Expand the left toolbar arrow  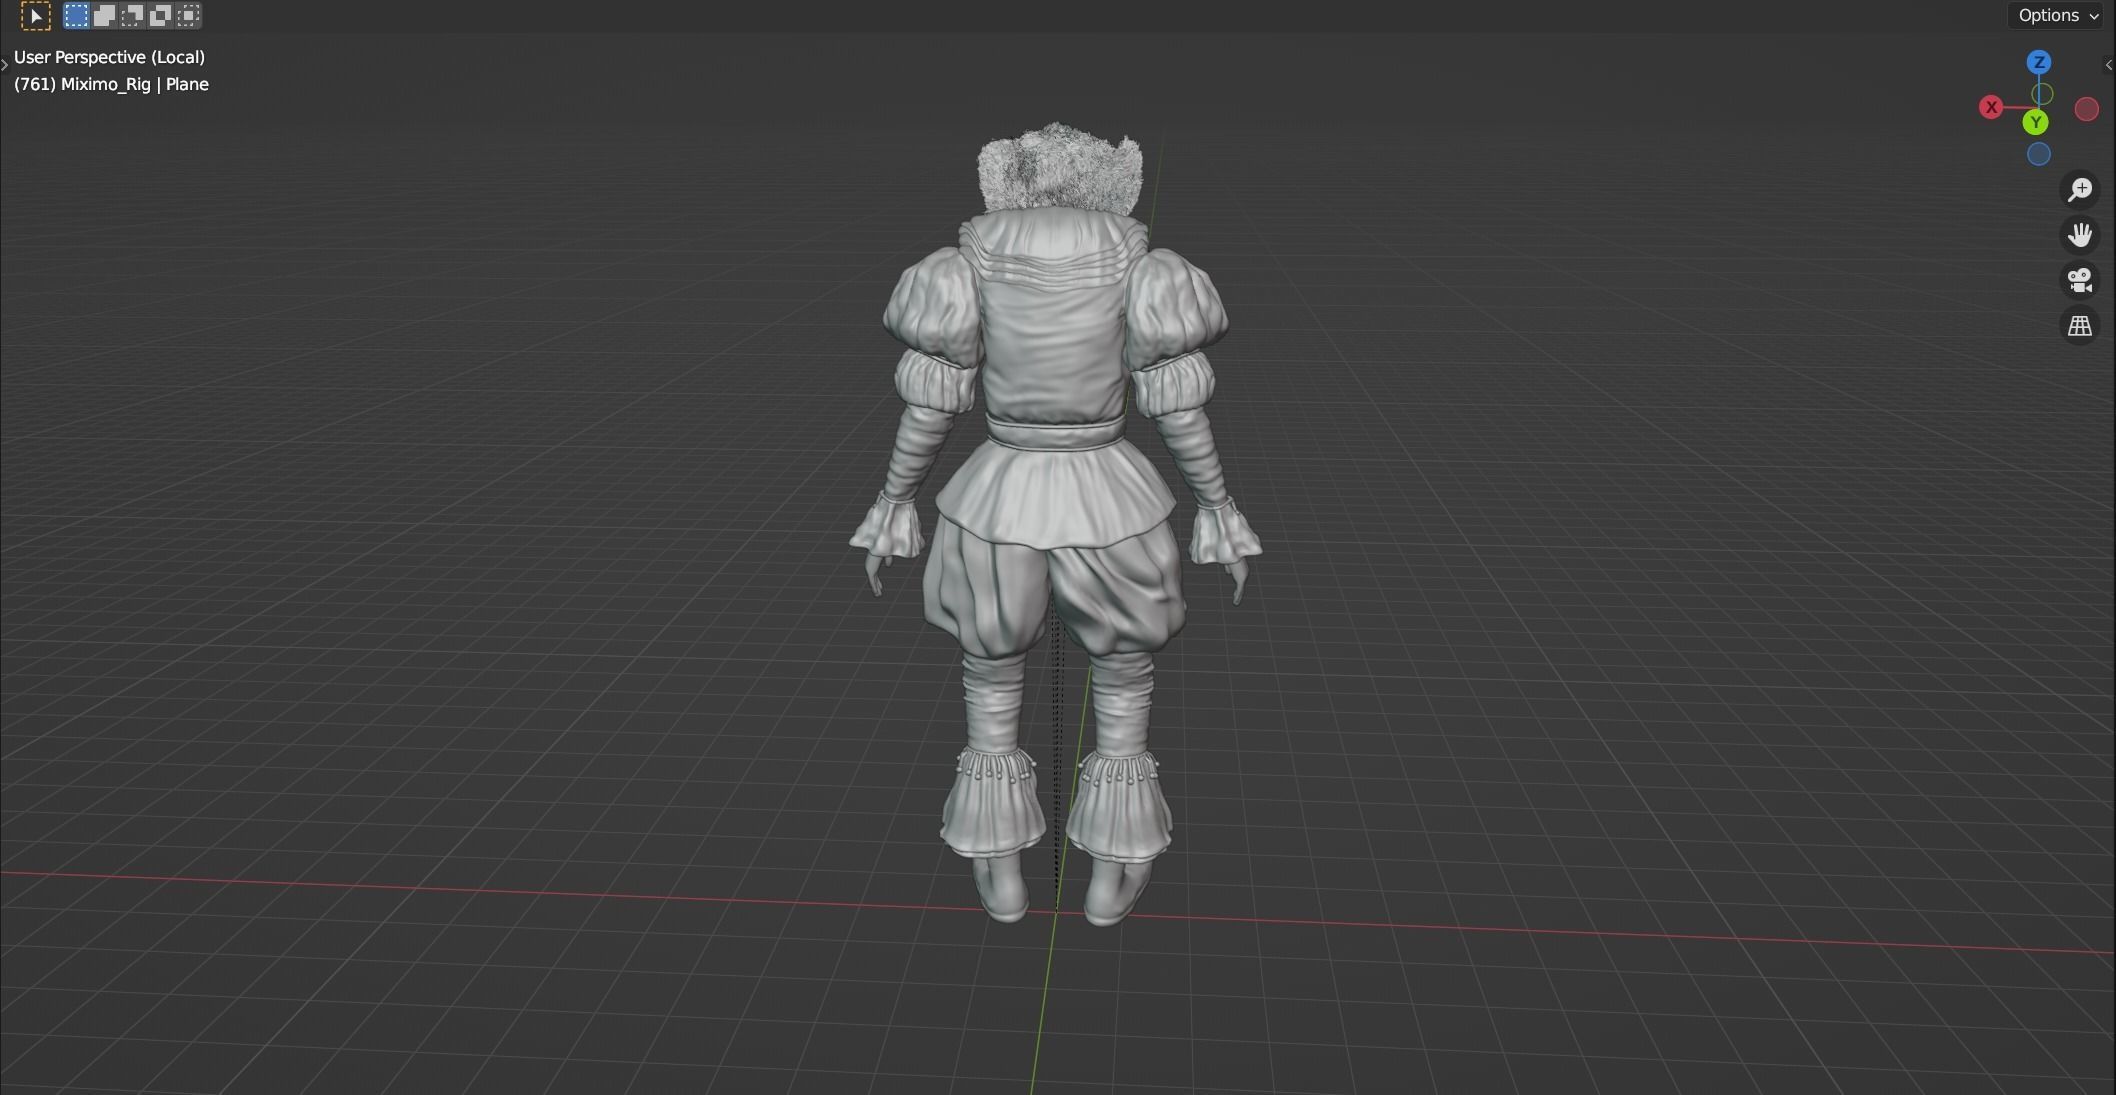click(5, 65)
